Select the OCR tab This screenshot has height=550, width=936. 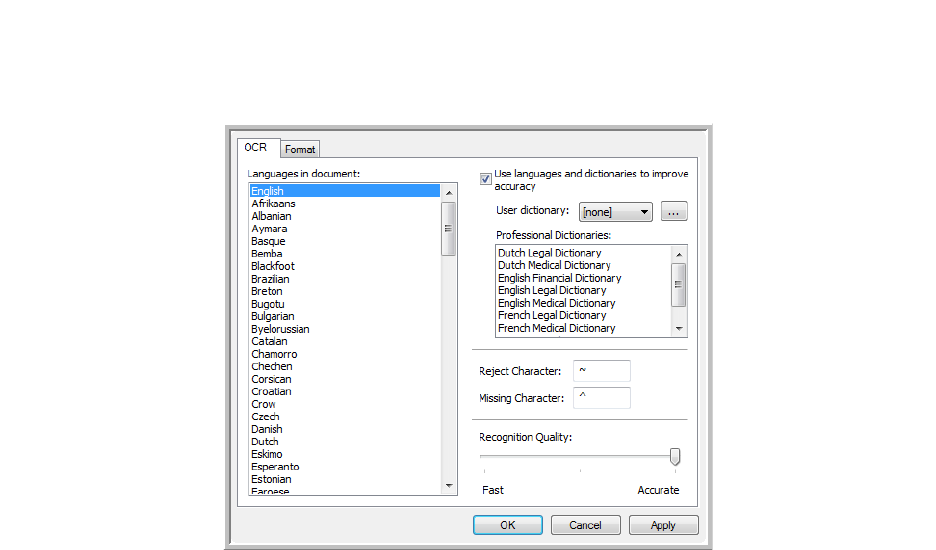click(257, 148)
